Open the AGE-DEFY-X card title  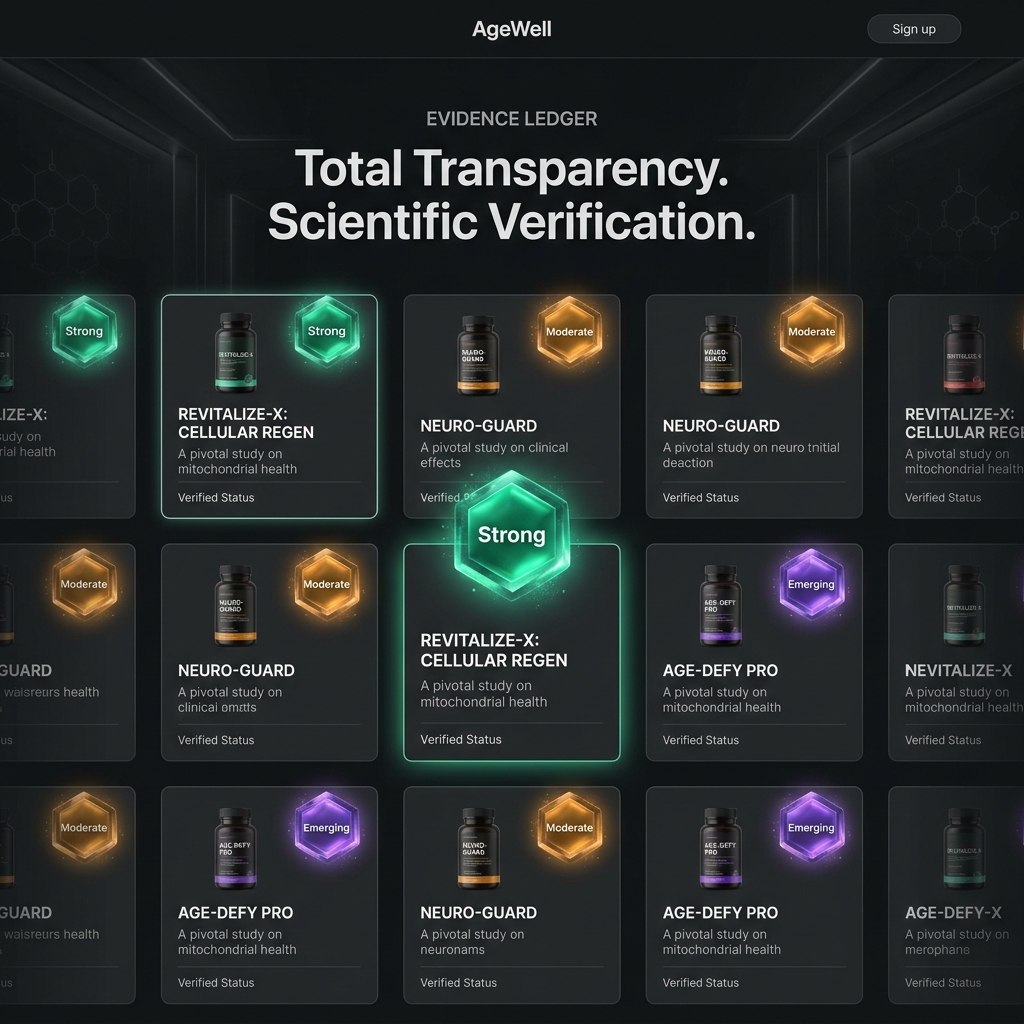click(953, 913)
